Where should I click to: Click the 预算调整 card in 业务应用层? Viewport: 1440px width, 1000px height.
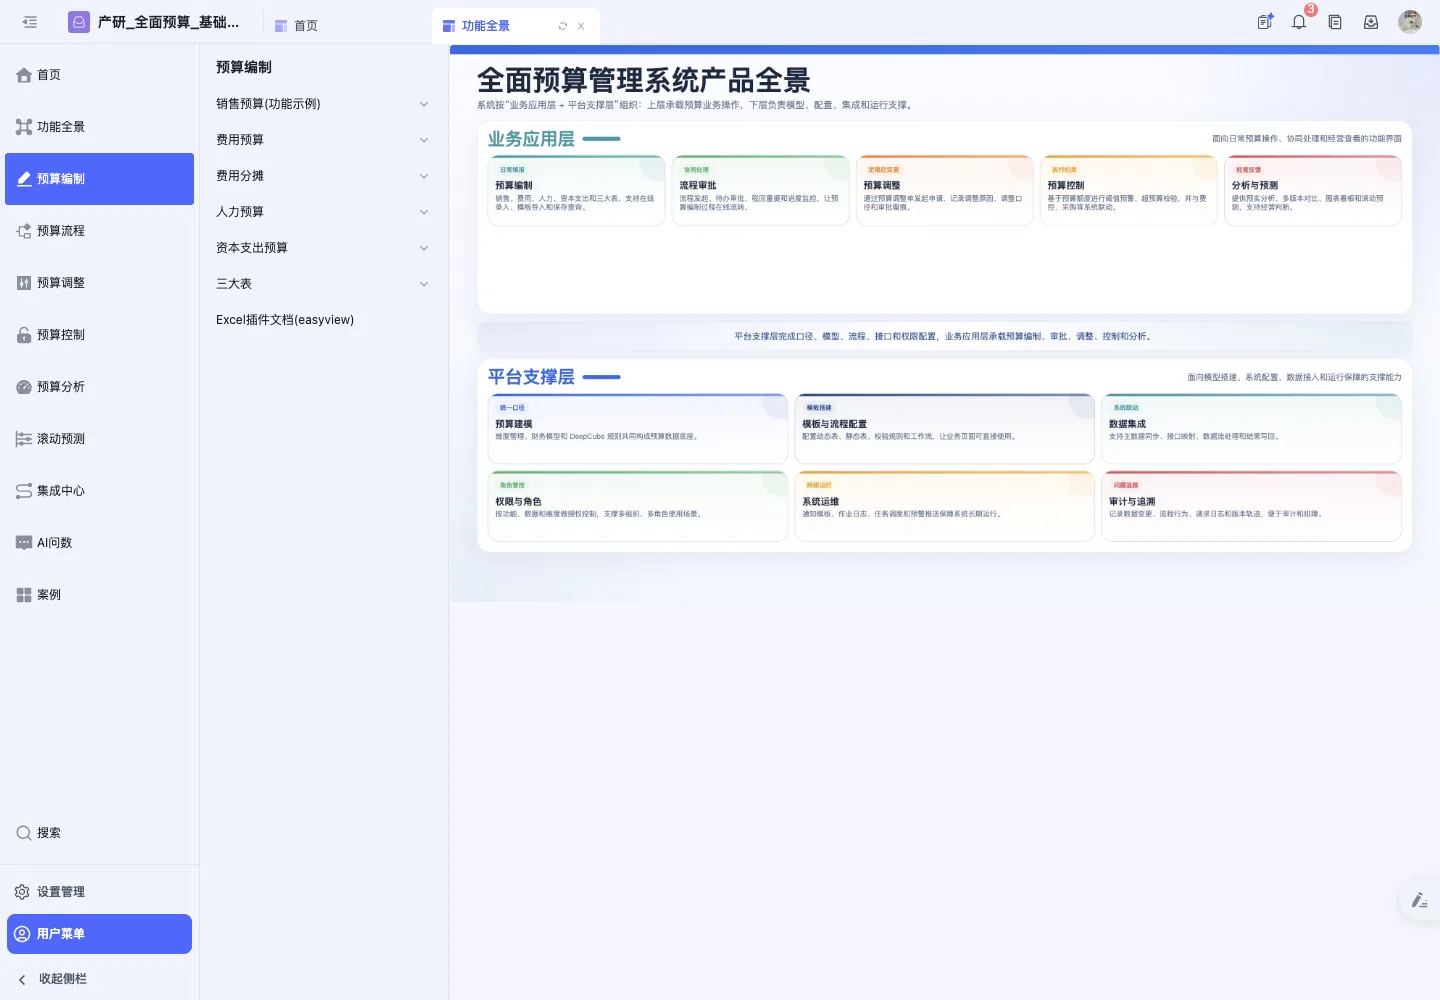(944, 190)
